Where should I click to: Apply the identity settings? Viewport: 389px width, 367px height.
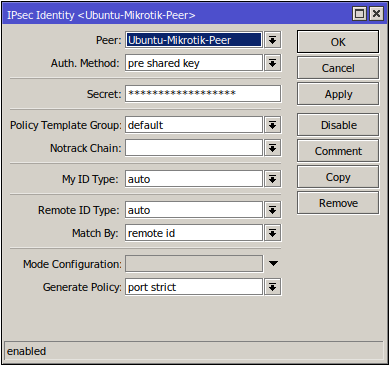[338, 94]
